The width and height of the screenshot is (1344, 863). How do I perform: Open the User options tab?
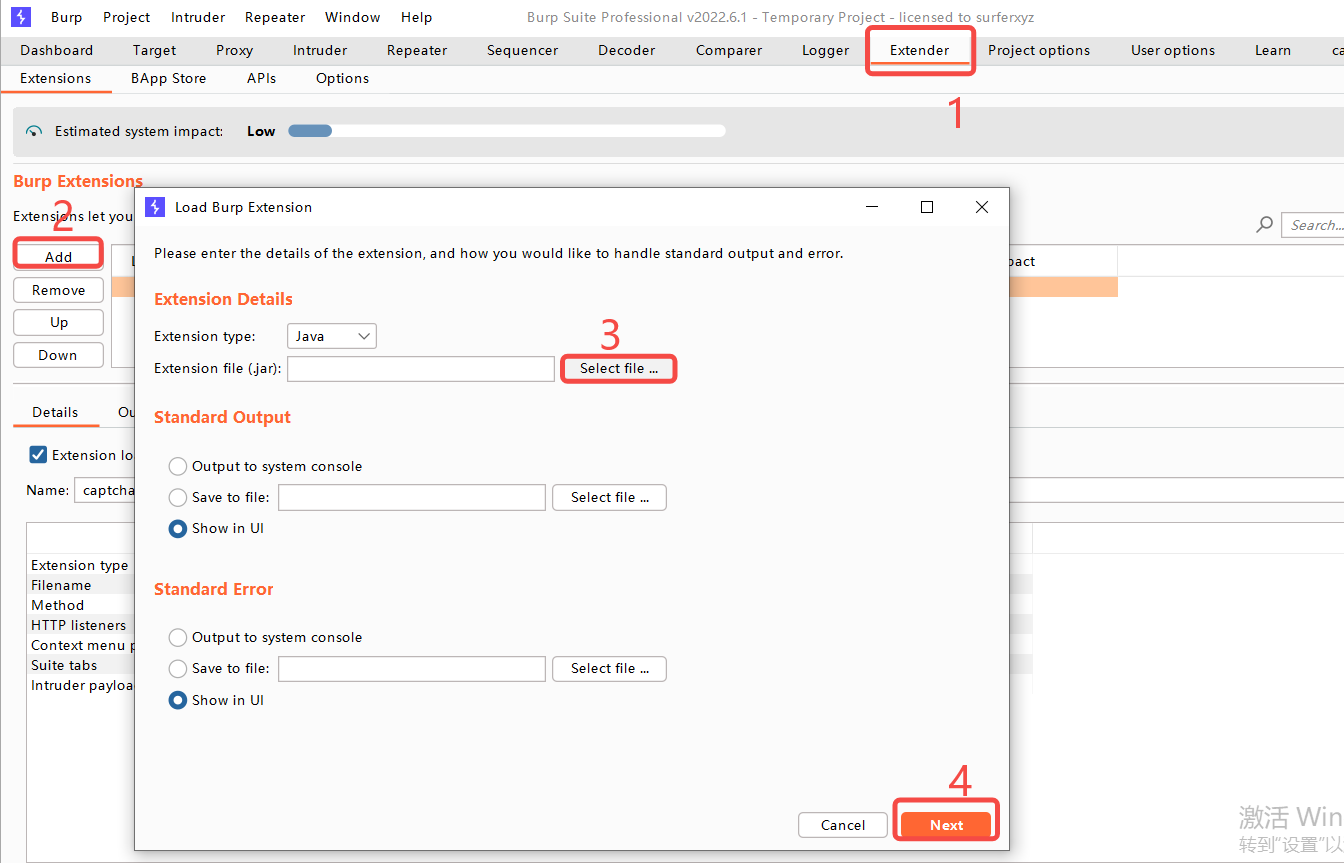click(1173, 50)
